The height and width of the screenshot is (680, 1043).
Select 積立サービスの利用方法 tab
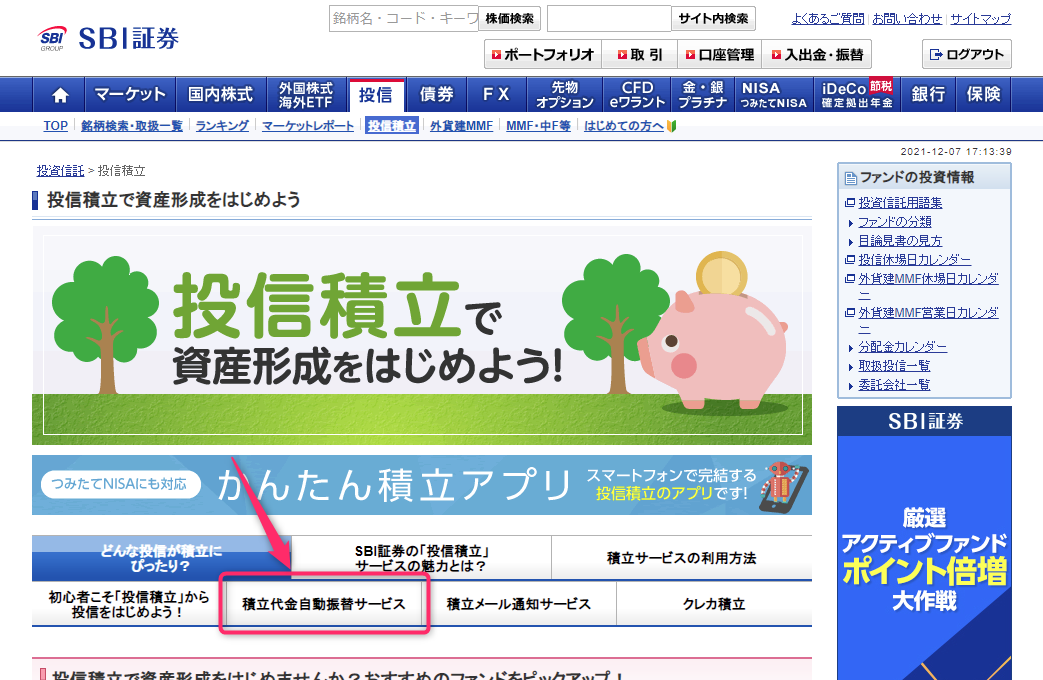click(x=682, y=558)
